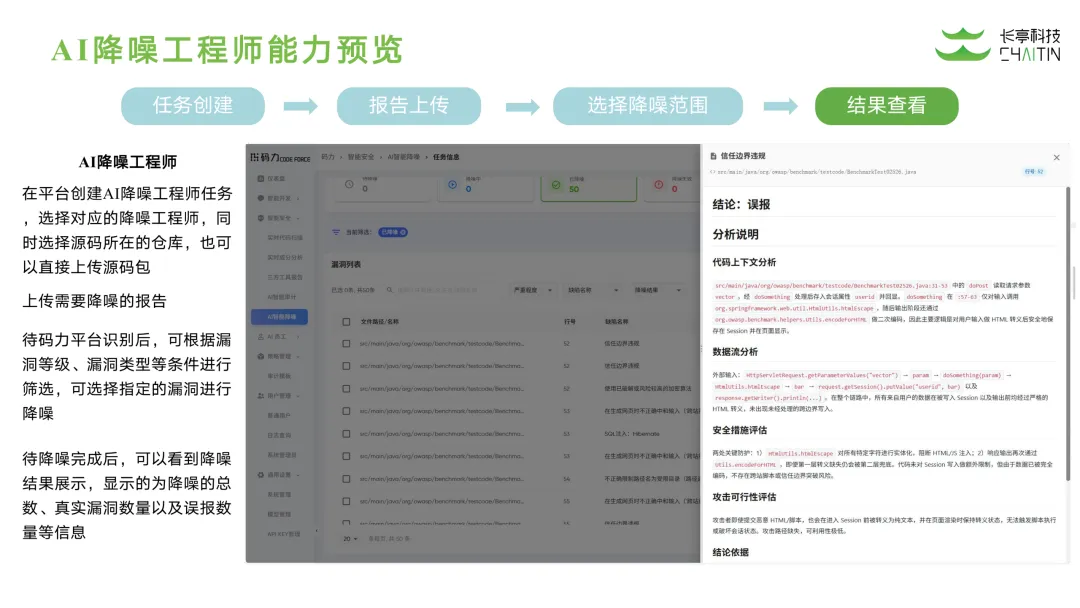Close the 信任边界违规 detail panel
The width and height of the screenshot is (1080, 608).
coord(1057,158)
